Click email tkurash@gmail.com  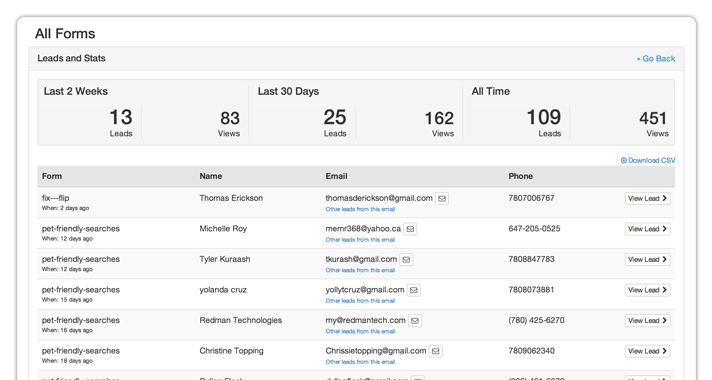pyautogui.click(x=361, y=259)
